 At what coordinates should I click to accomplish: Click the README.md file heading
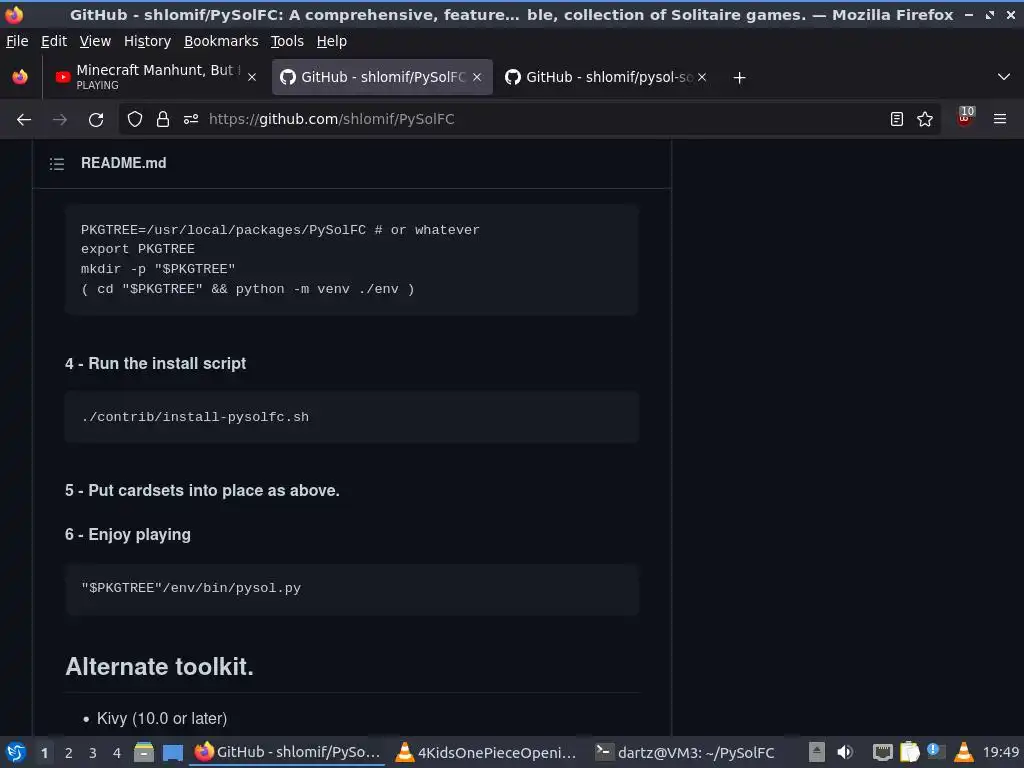point(123,163)
